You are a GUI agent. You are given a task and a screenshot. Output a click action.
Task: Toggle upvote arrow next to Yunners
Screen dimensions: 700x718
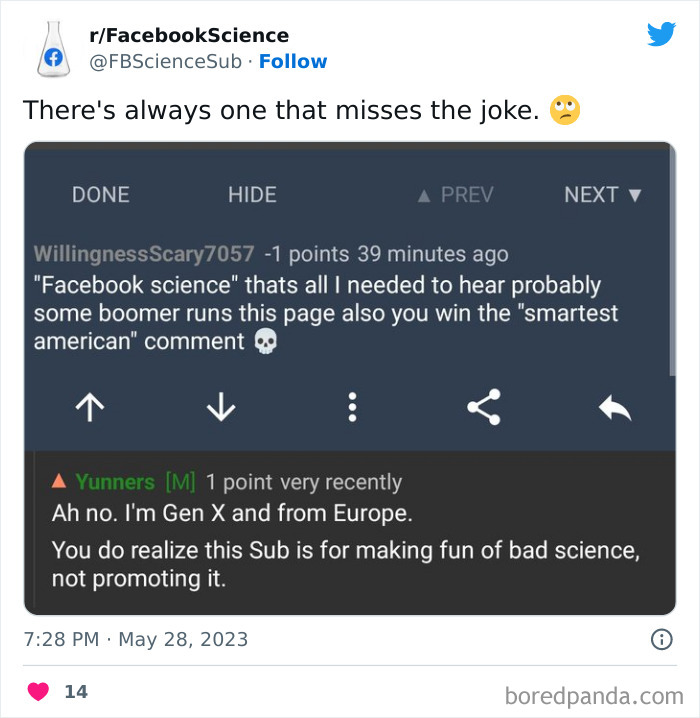coord(59,482)
